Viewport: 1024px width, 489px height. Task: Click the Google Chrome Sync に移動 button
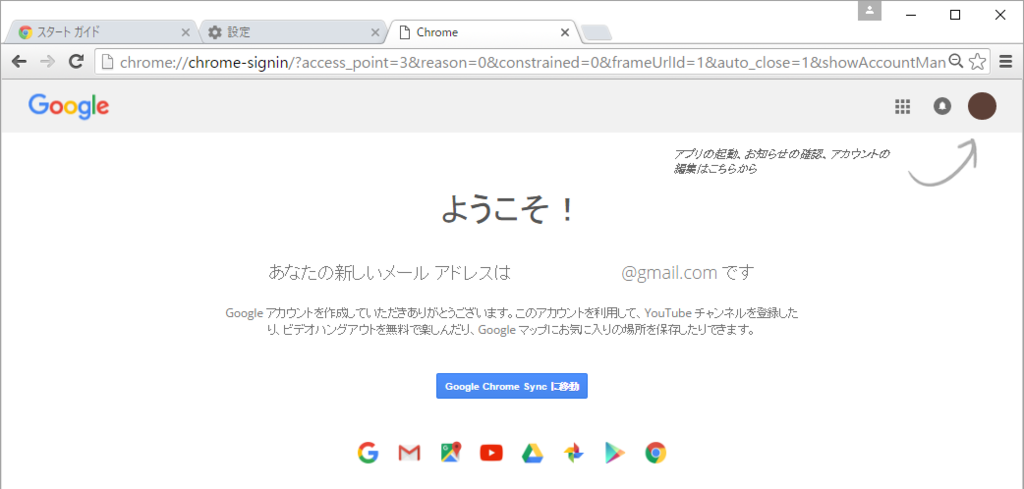tap(512, 386)
